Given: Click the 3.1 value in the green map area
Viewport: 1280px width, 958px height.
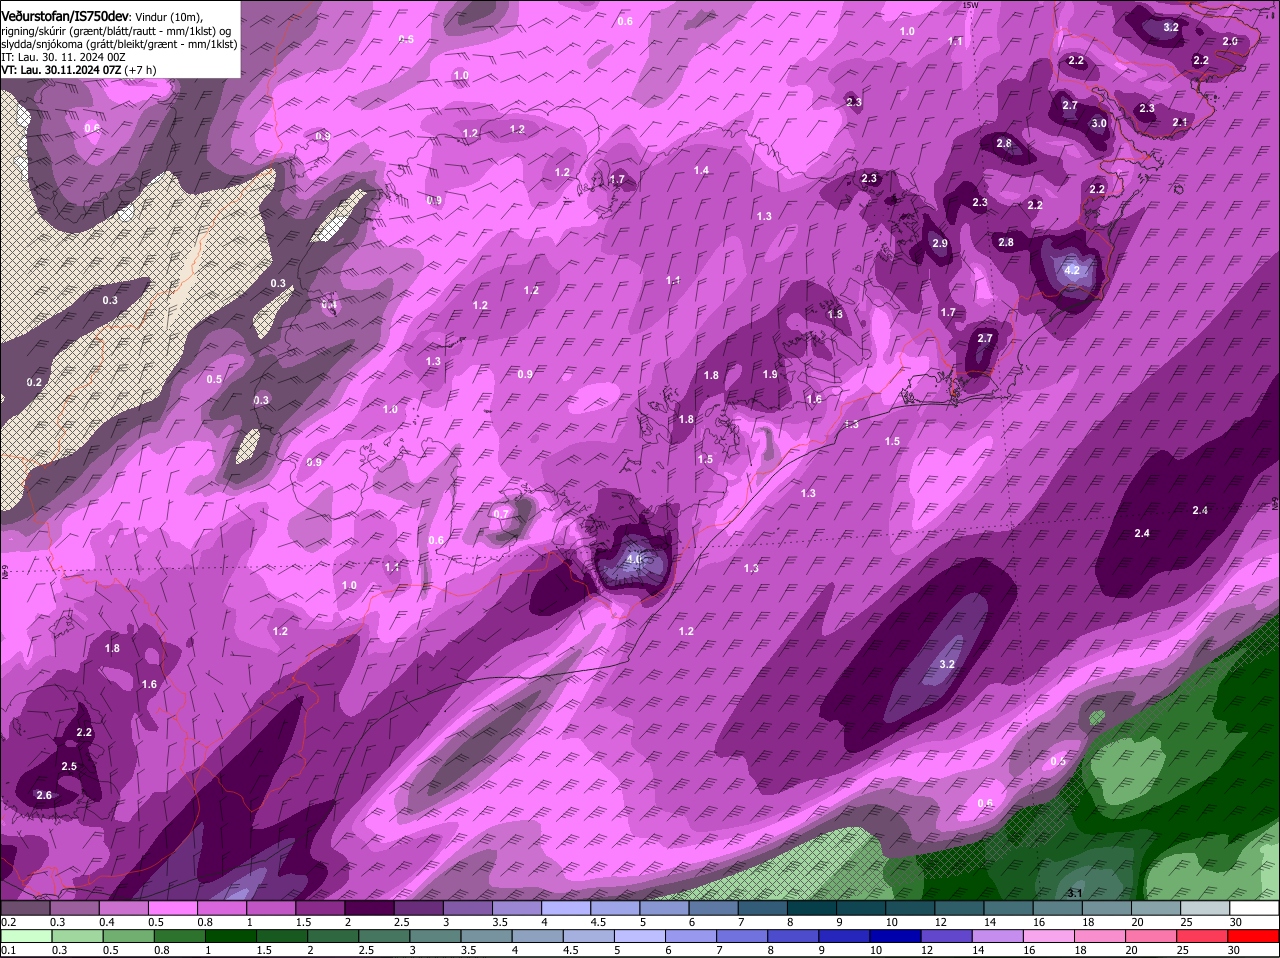Looking at the screenshot, I should tap(1075, 893).
